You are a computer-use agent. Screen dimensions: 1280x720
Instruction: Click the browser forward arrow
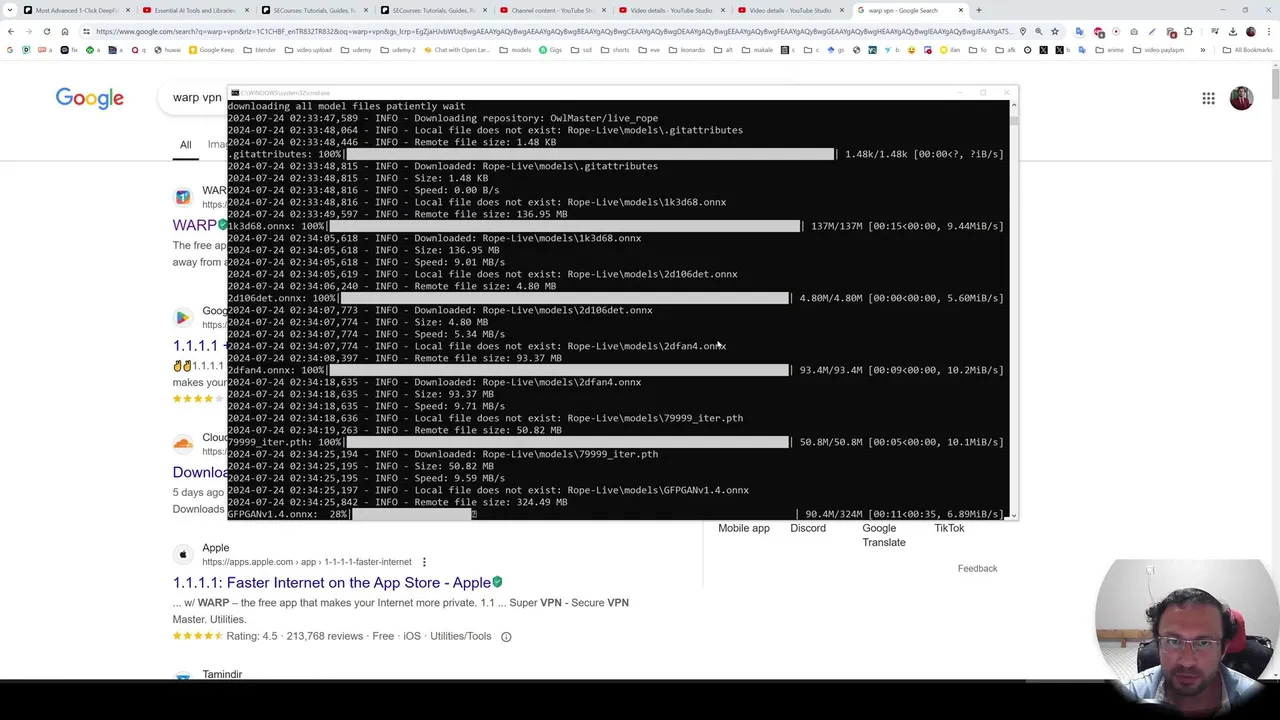tap(29, 31)
